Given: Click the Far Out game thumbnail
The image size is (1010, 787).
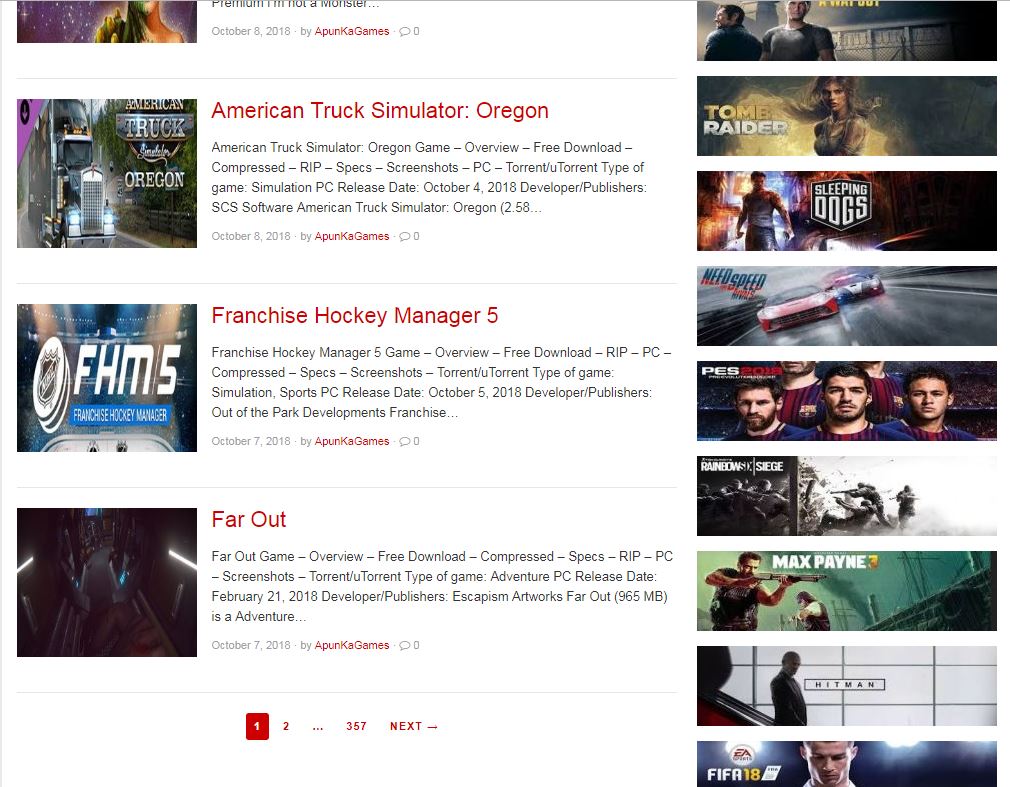Looking at the screenshot, I should click(x=107, y=582).
